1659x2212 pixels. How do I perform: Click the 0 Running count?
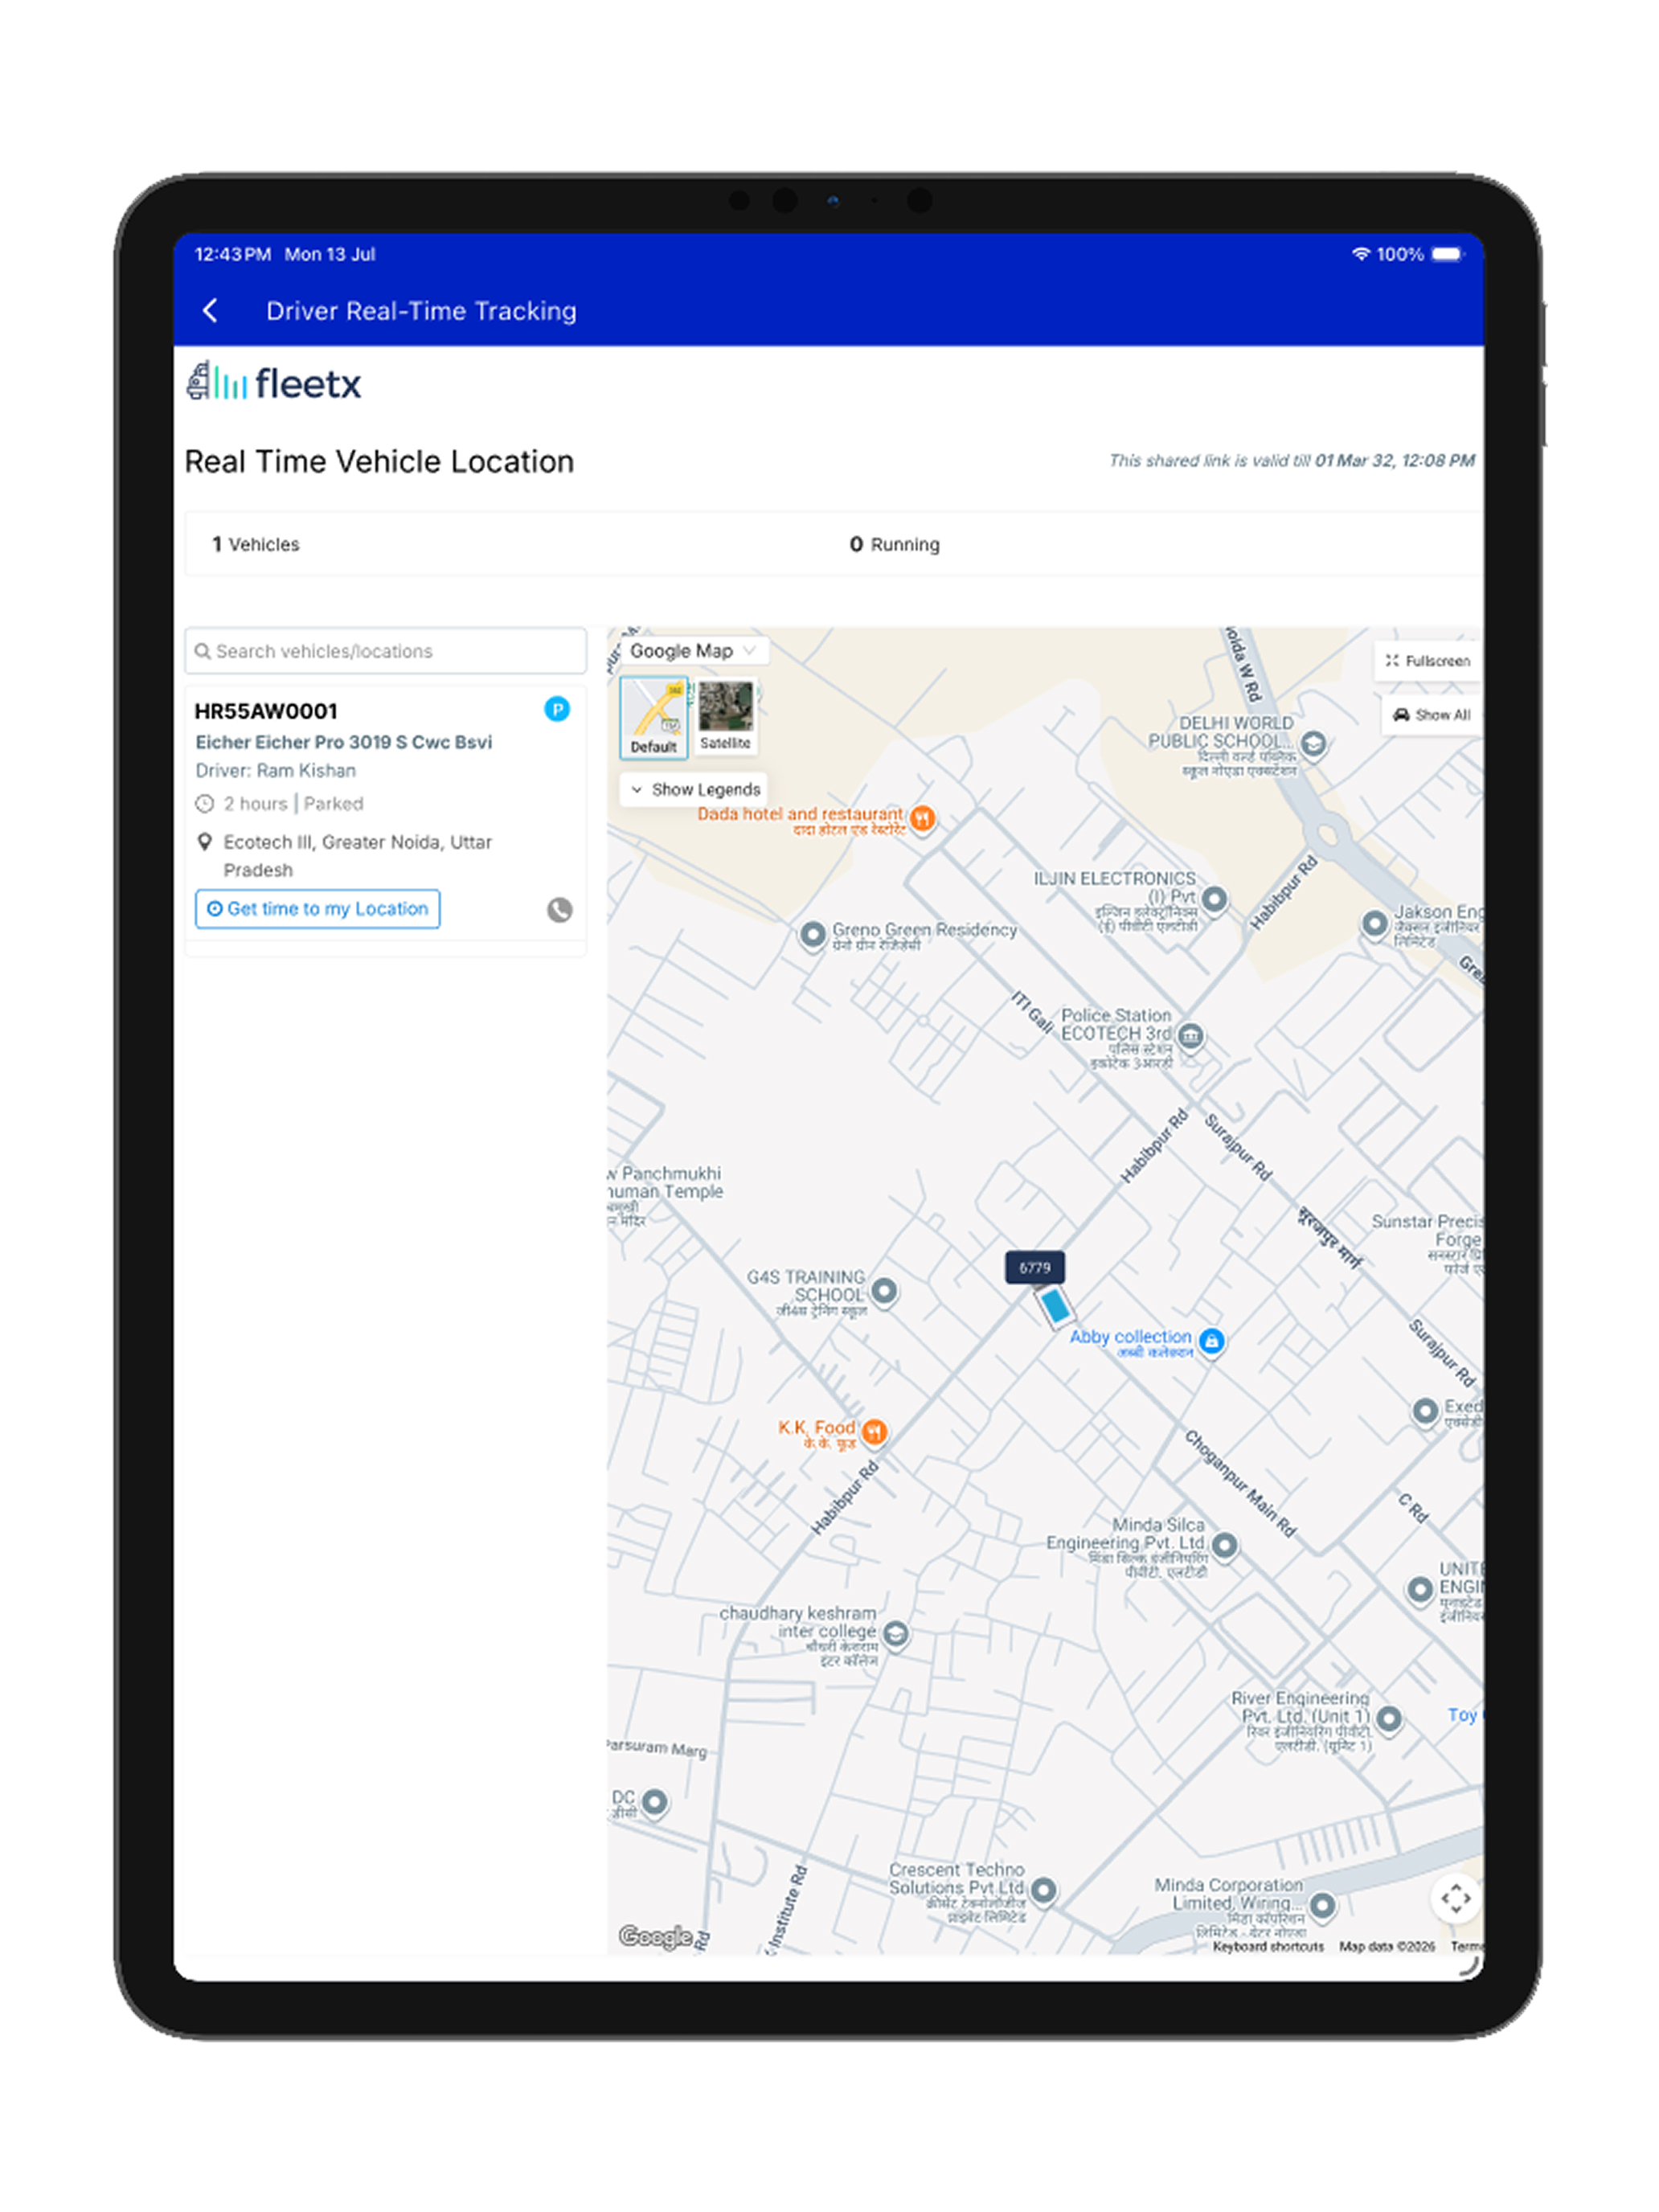click(894, 544)
